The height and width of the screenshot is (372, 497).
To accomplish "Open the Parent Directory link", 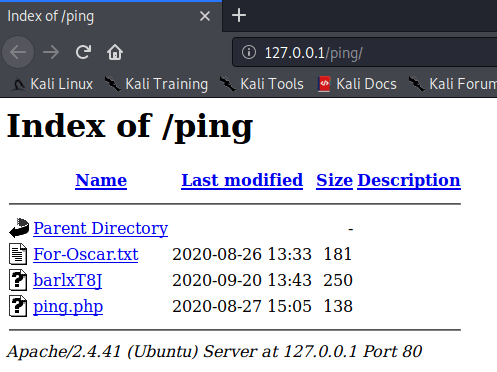I will pyautogui.click(x=101, y=229).
